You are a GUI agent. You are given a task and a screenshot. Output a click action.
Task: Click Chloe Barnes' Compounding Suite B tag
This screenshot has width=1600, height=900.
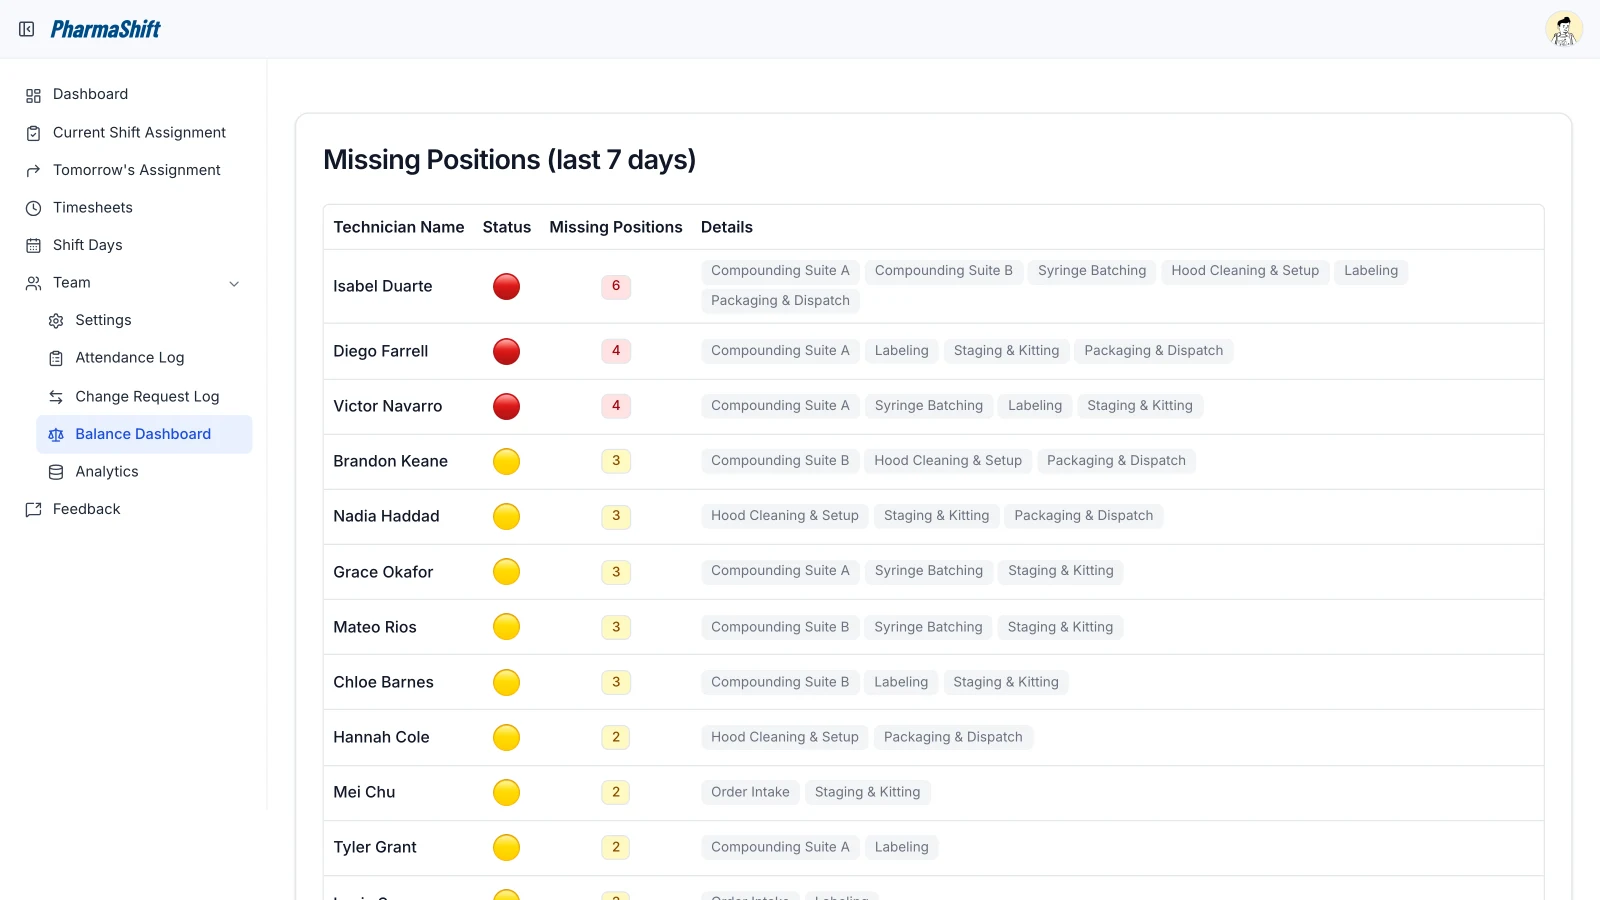pyautogui.click(x=780, y=682)
